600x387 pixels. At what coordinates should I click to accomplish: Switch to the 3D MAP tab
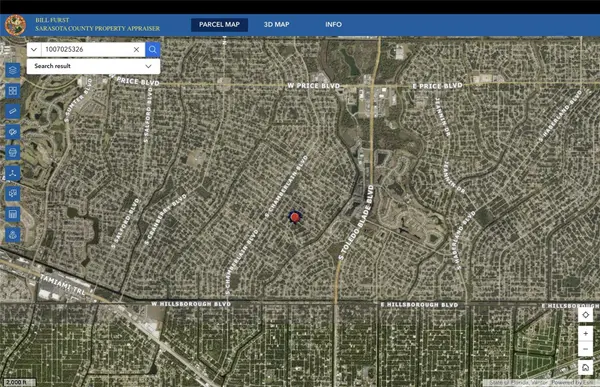[x=276, y=24]
